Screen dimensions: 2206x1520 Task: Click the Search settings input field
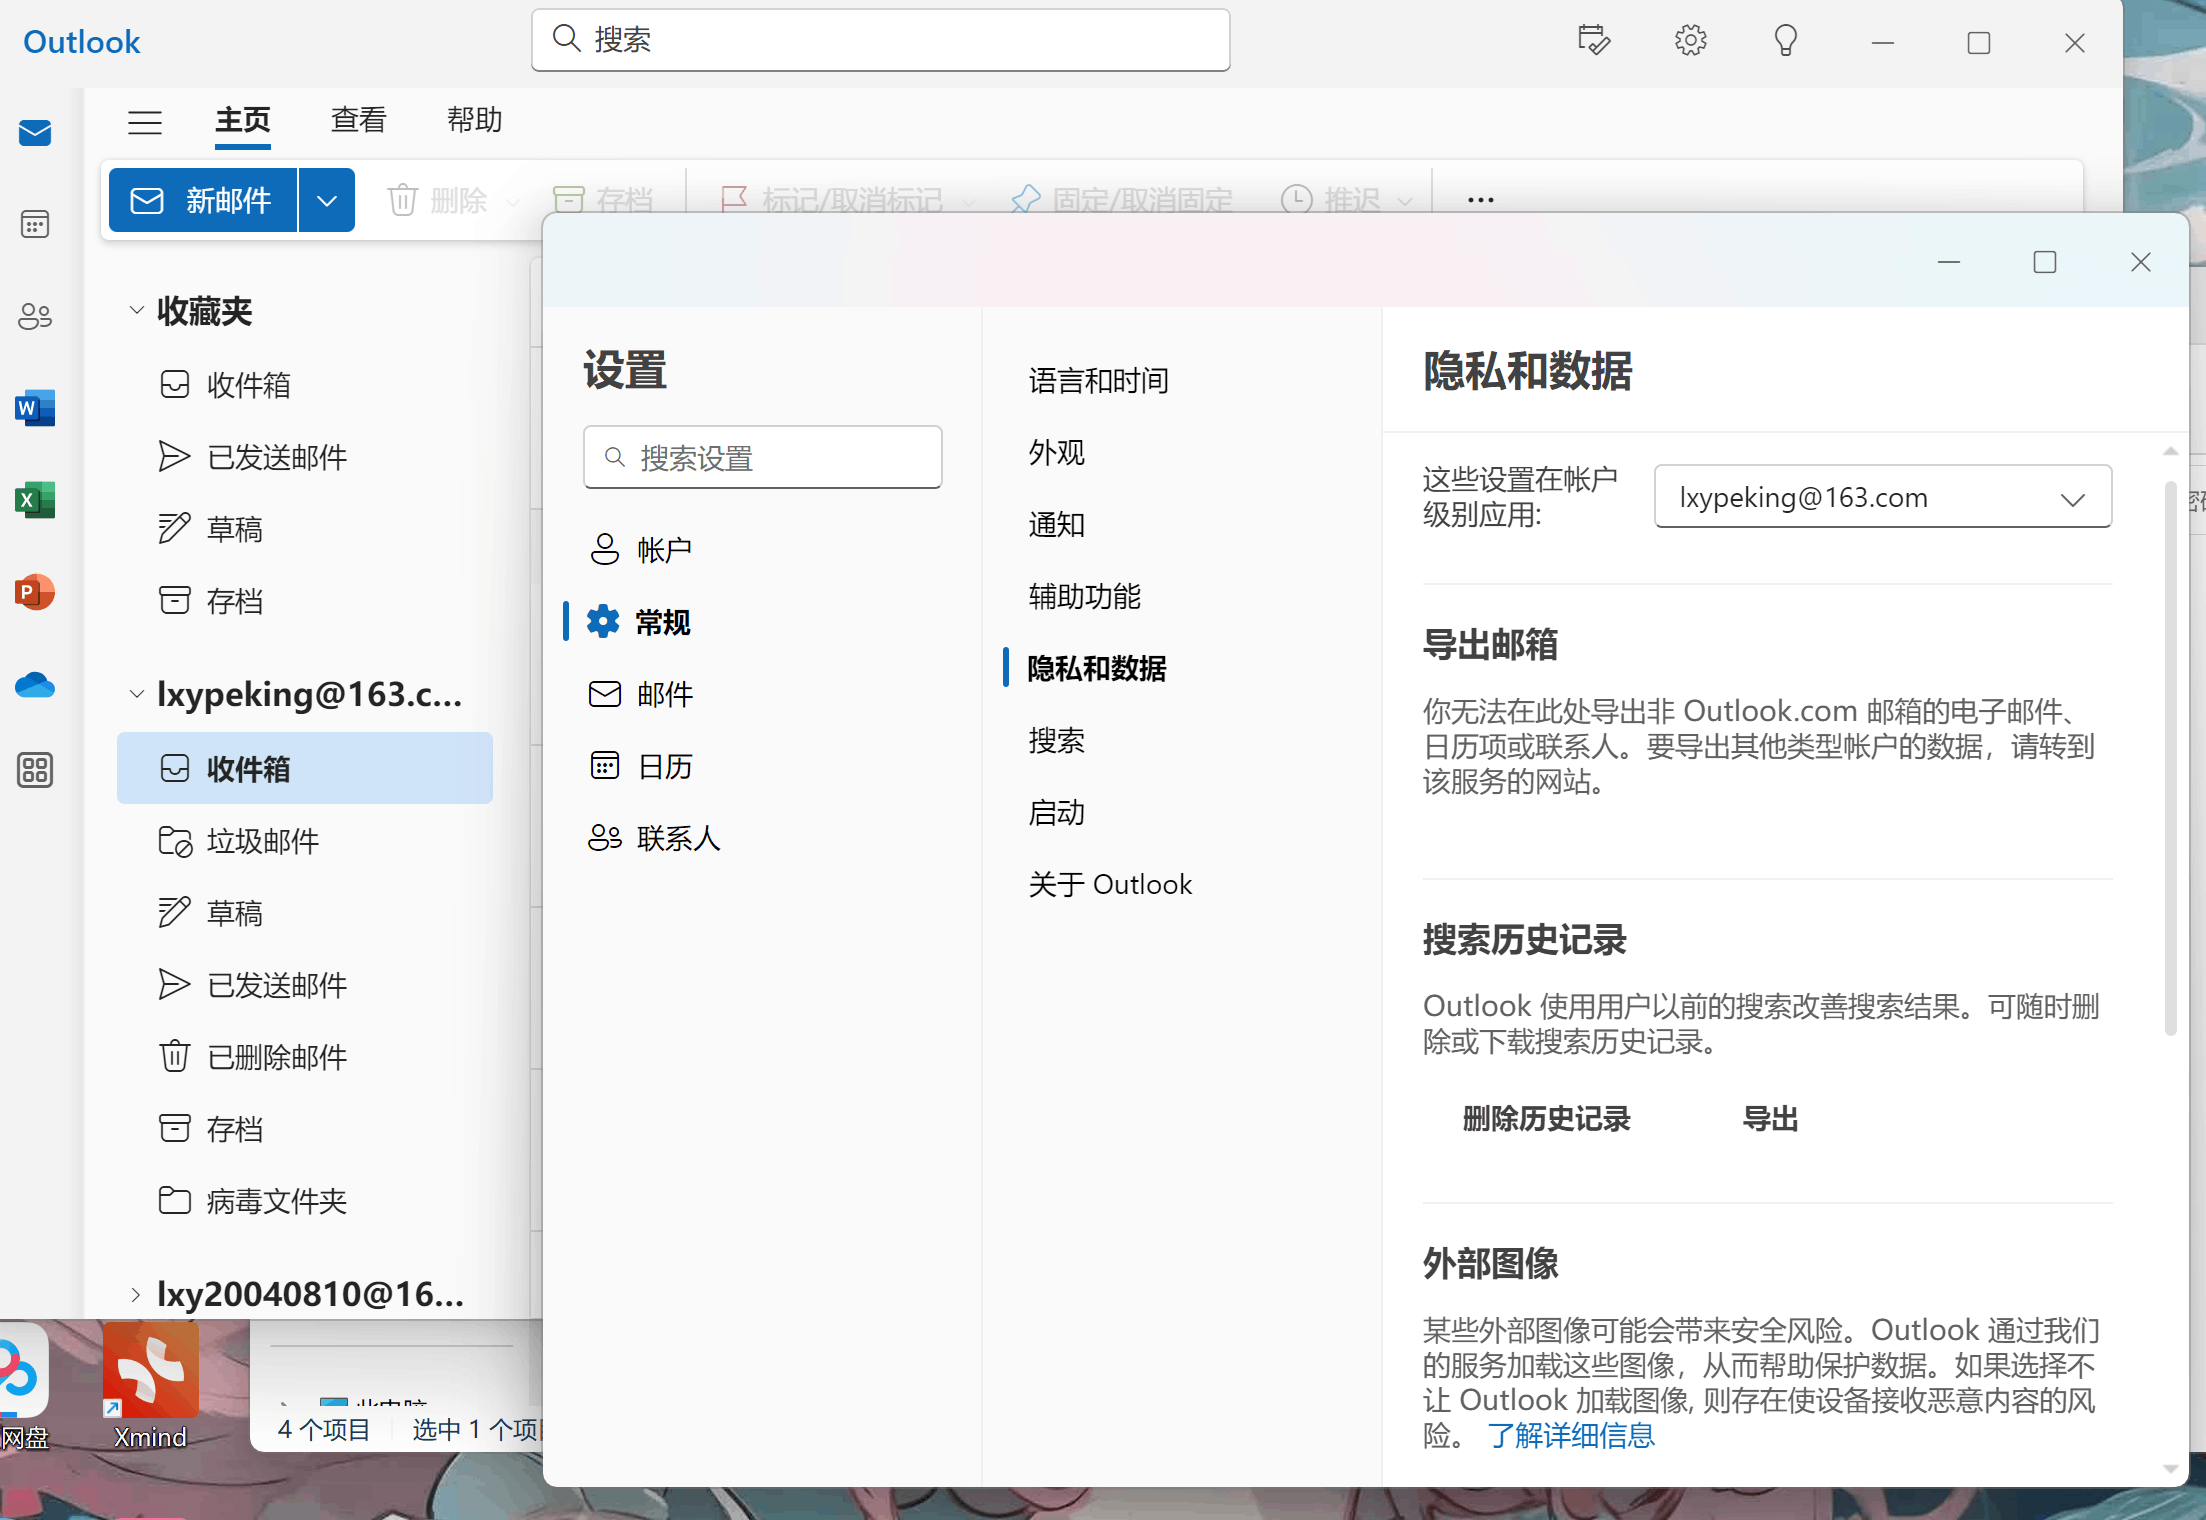point(763,458)
